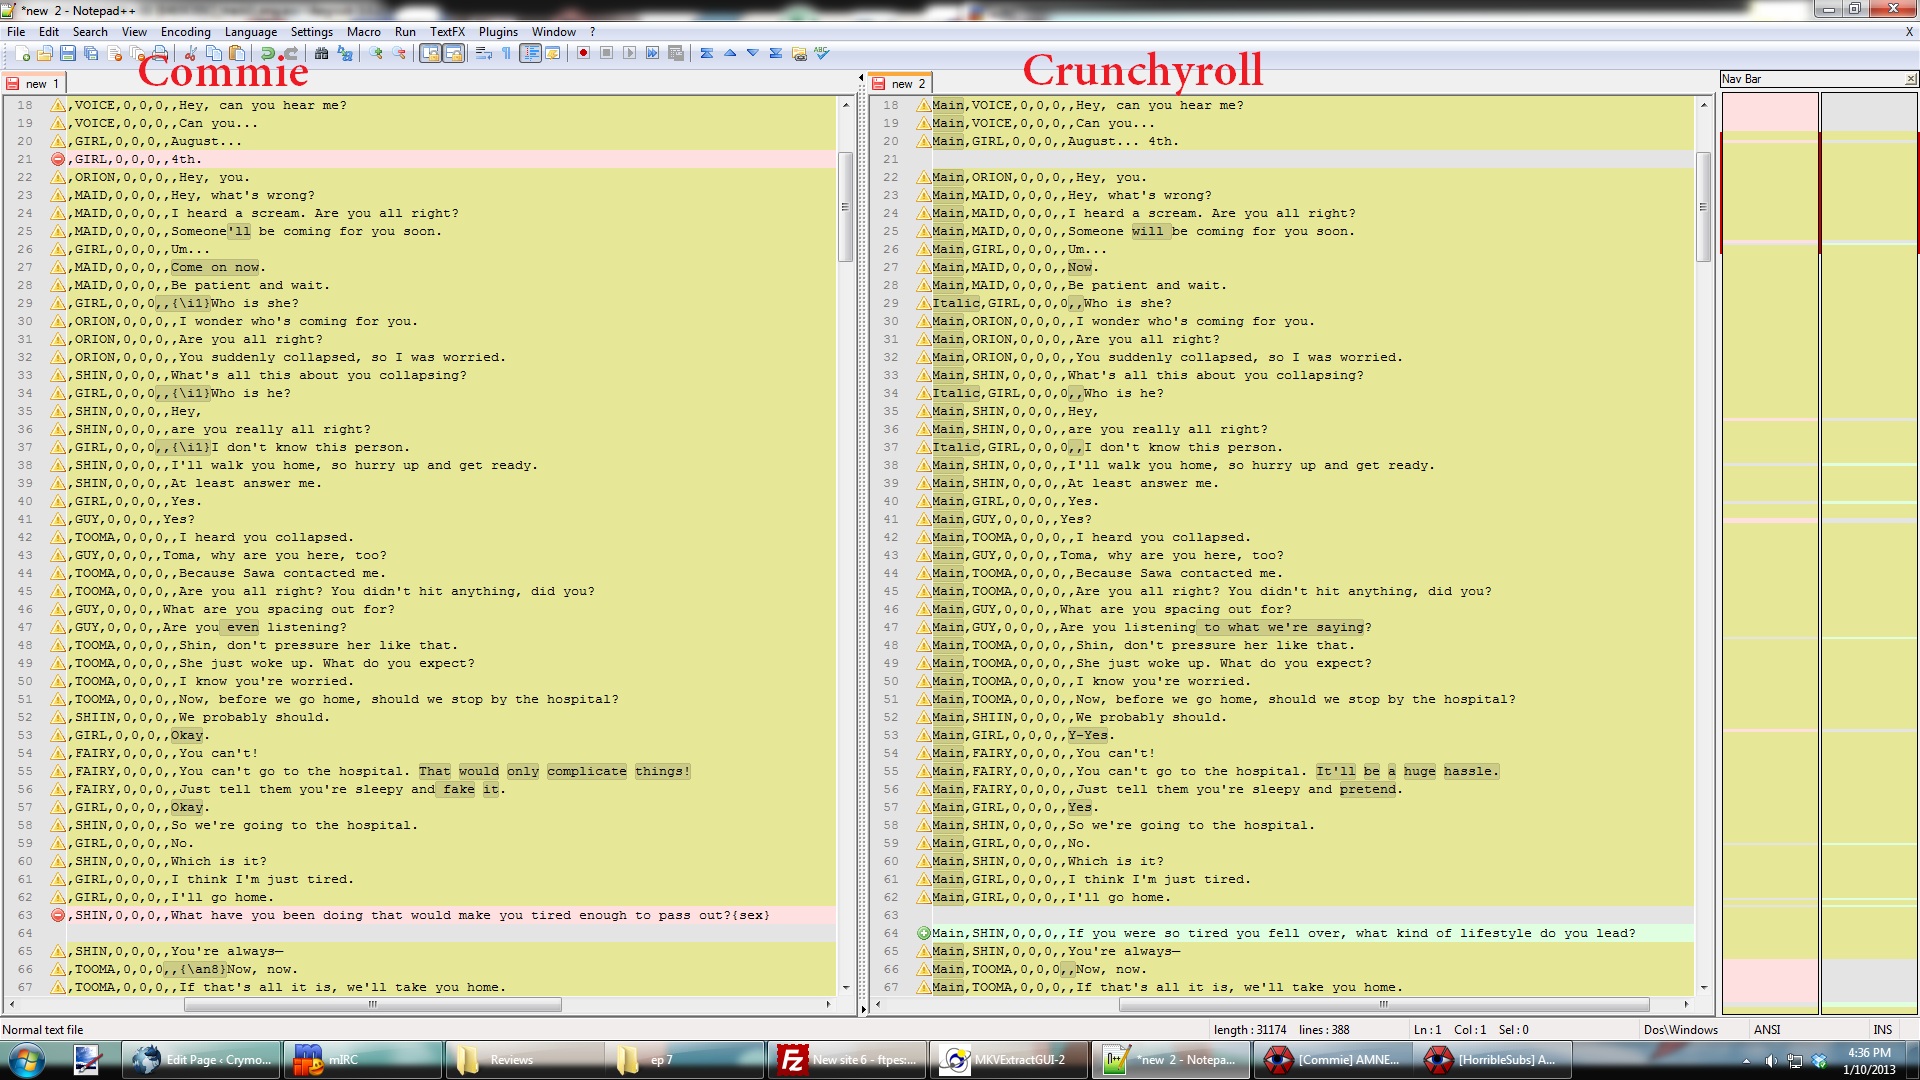Click the Paste clipboard toolbar icon
This screenshot has width=1920, height=1080.
click(237, 53)
